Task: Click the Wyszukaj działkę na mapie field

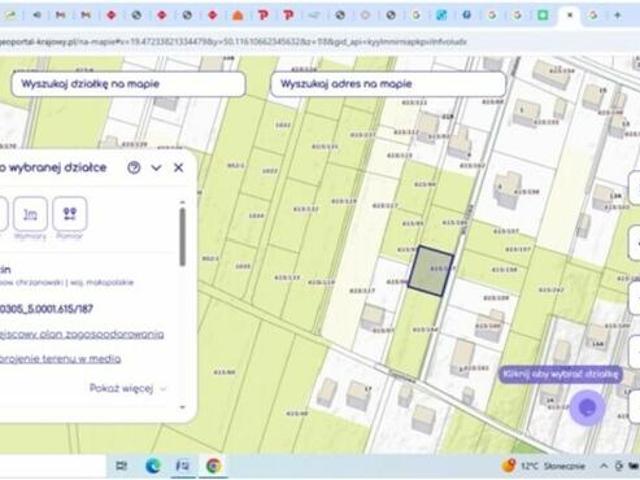Action: click(x=129, y=84)
